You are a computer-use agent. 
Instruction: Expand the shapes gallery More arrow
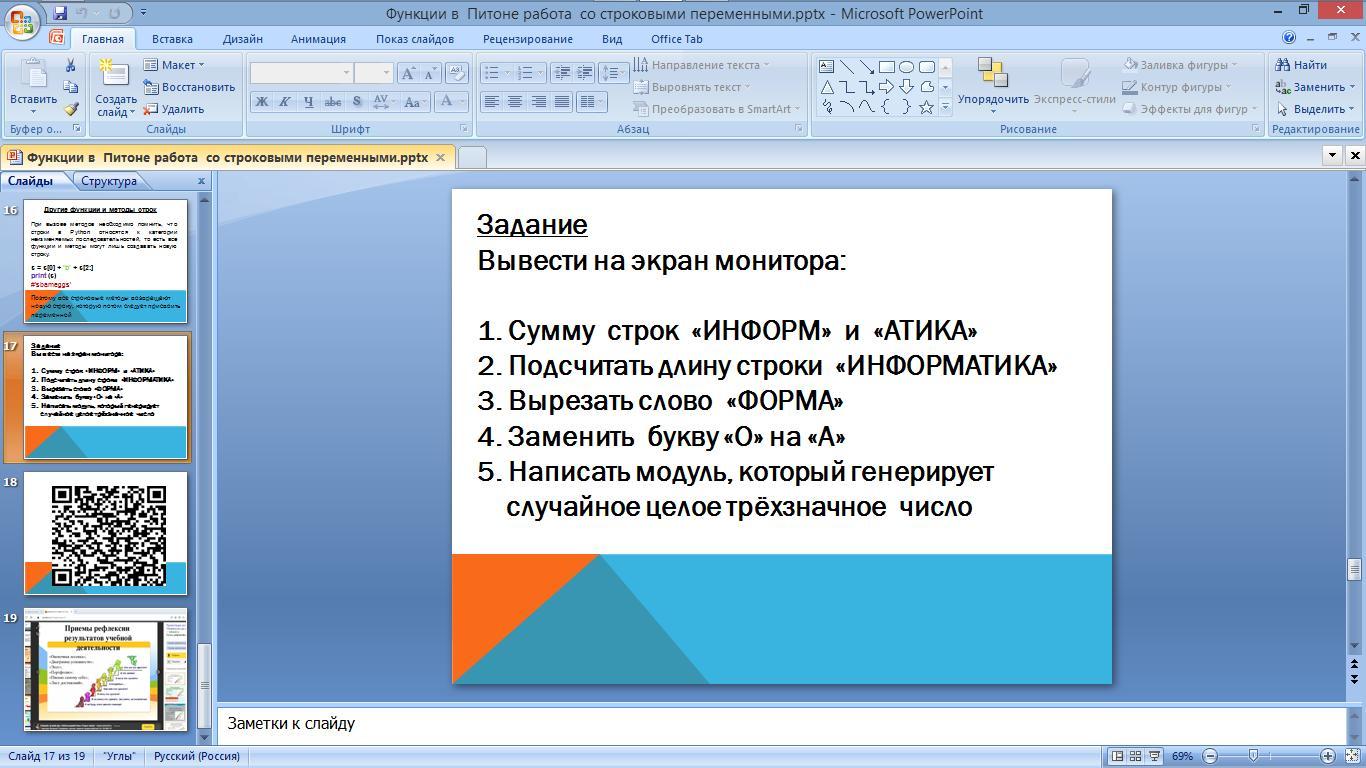945,107
